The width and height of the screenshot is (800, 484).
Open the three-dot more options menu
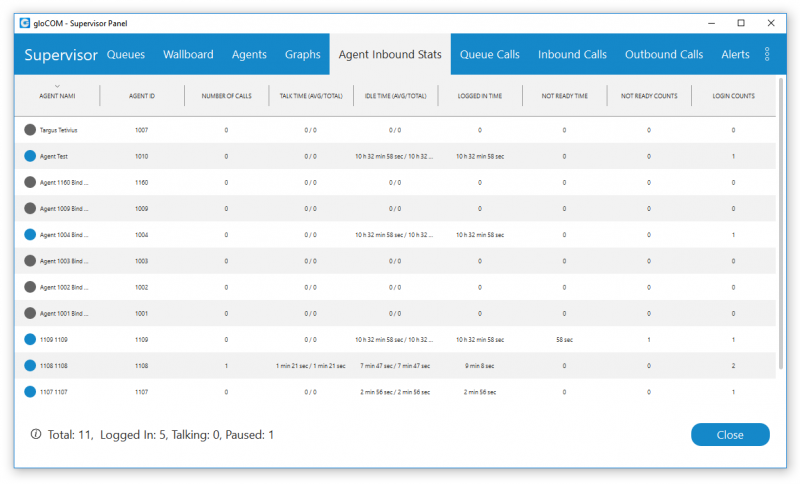click(x=767, y=54)
